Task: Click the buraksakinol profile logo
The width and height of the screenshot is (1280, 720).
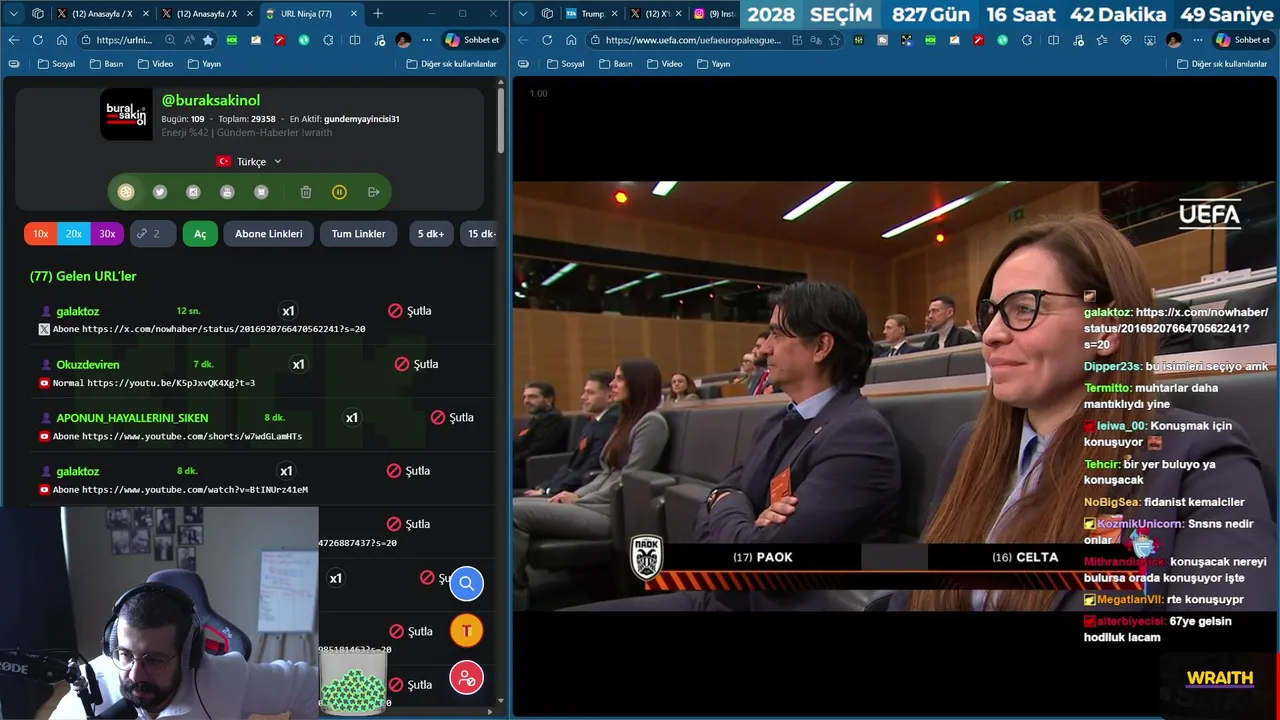Action: pos(126,114)
